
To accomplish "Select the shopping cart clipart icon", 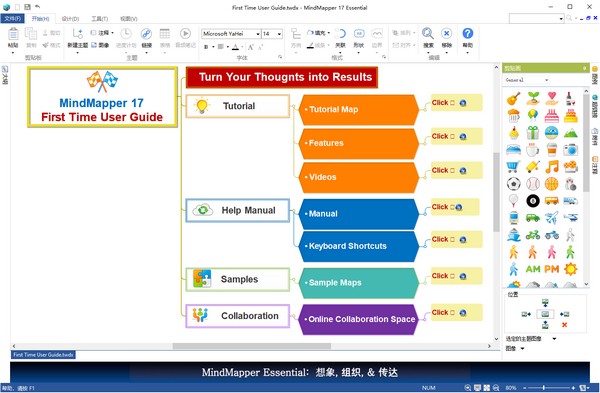I will click(514, 167).
